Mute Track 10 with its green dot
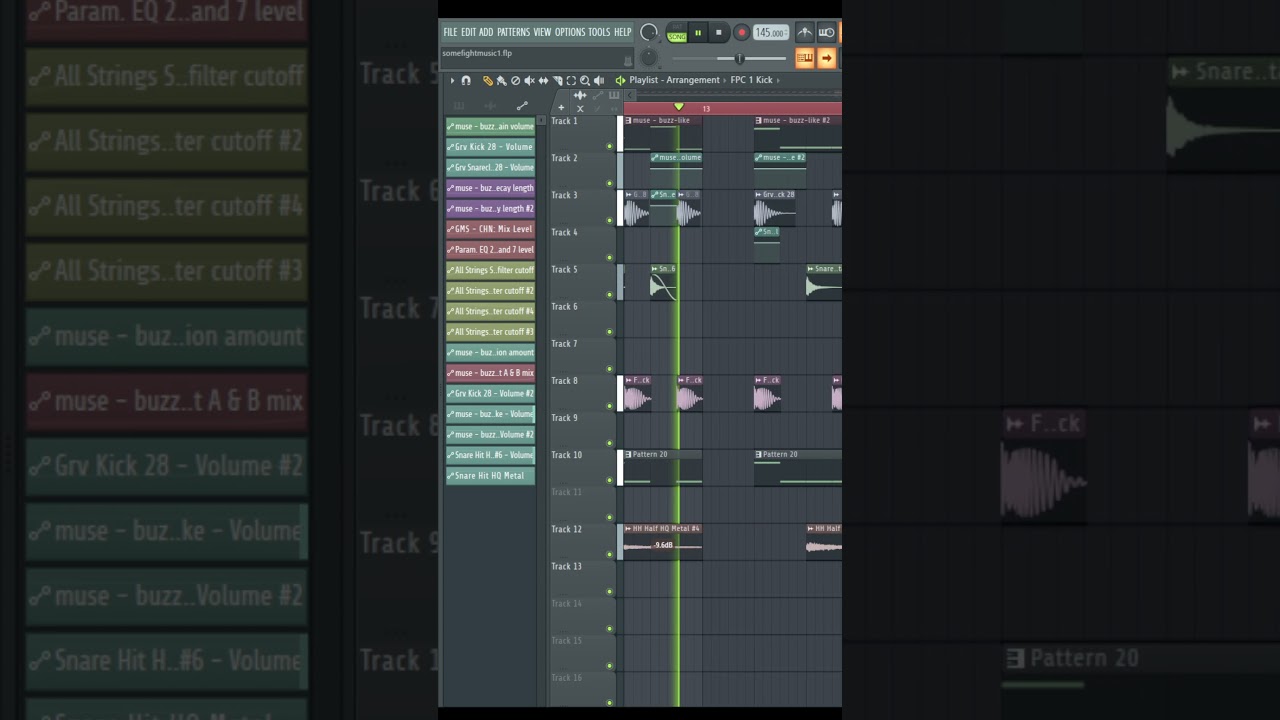1280x720 pixels. (x=609, y=480)
